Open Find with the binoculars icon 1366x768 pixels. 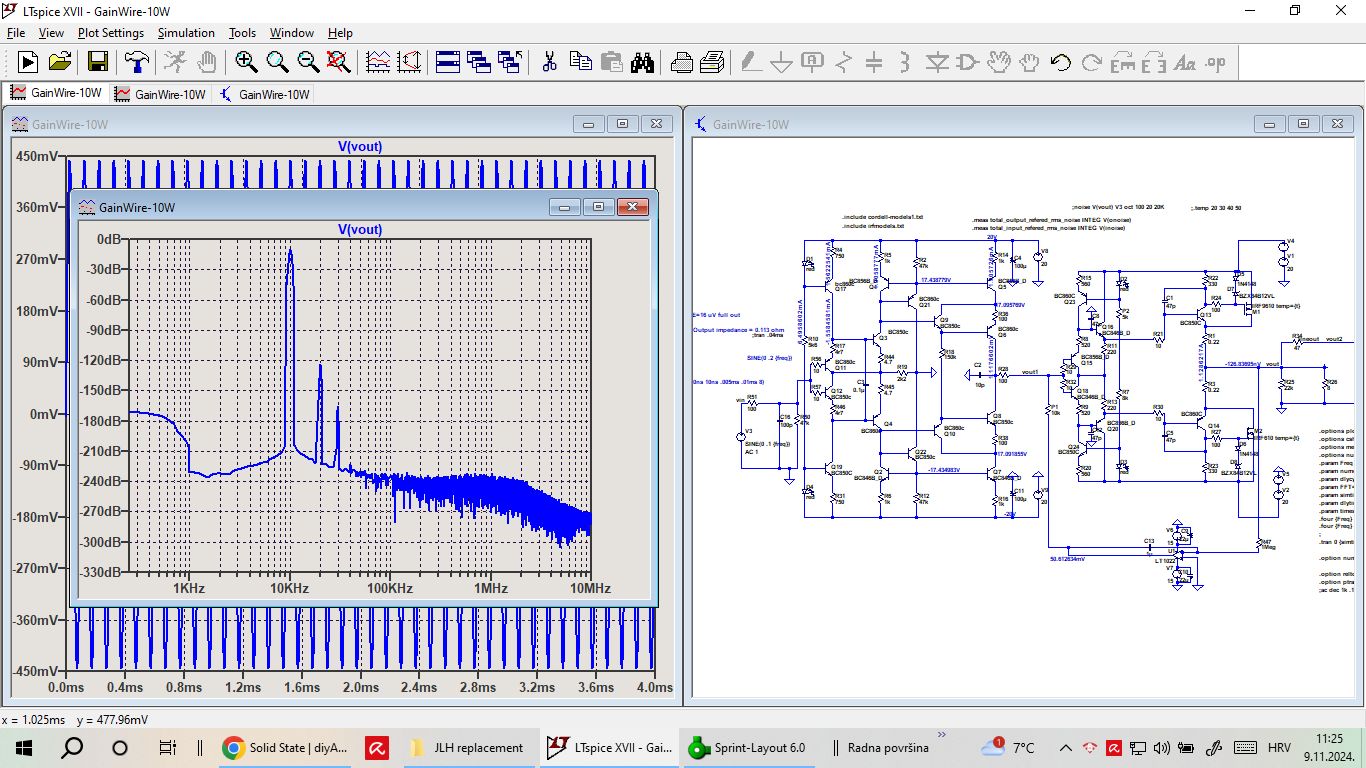click(x=642, y=62)
